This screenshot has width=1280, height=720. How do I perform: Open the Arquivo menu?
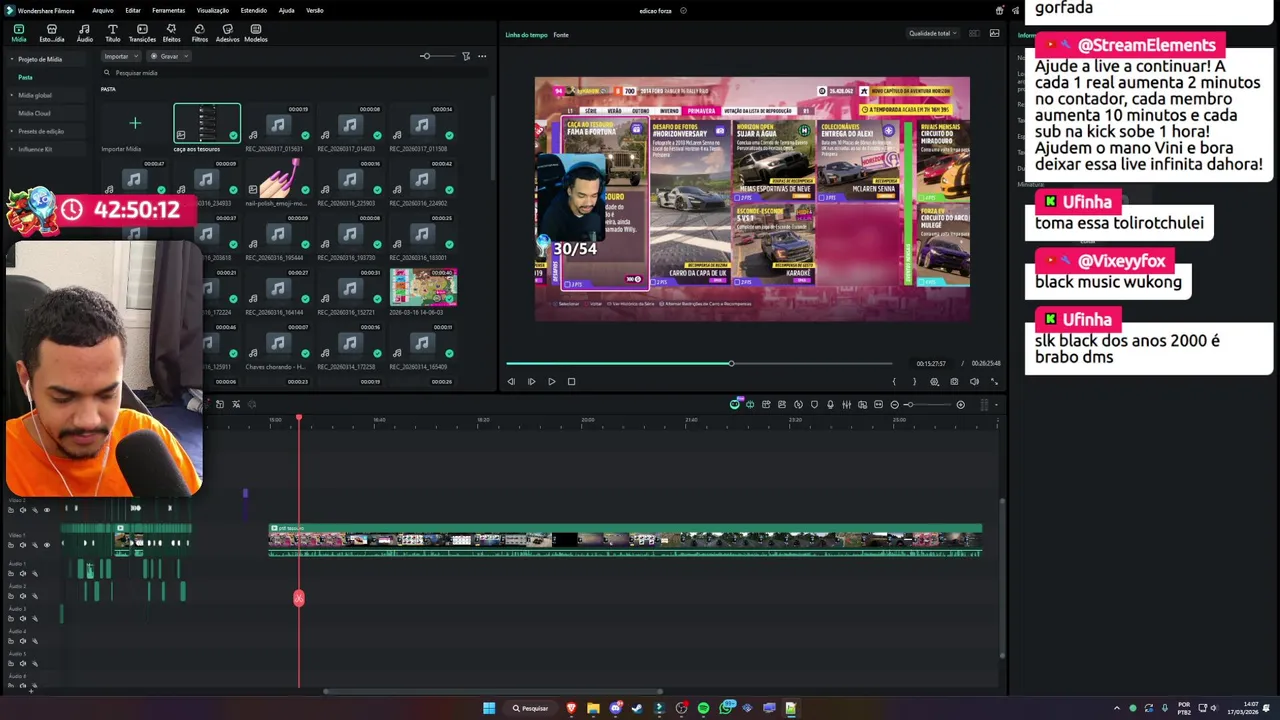pos(102,10)
